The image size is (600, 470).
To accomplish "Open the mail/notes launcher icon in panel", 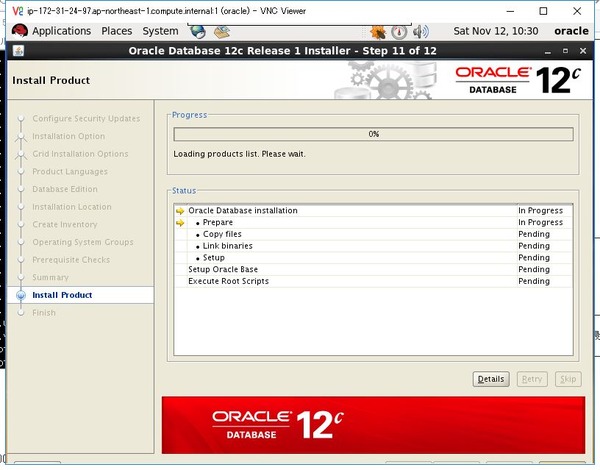I will tap(222, 31).
